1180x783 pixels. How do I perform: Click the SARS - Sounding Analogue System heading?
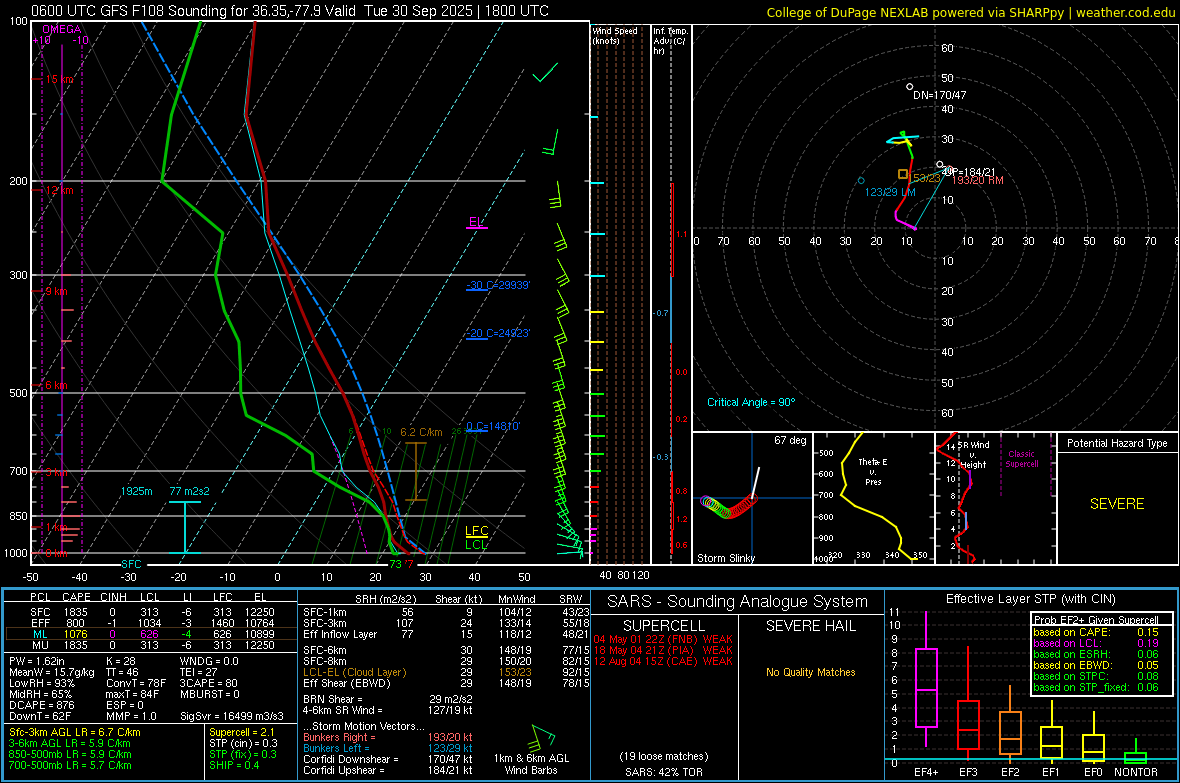click(x=738, y=602)
